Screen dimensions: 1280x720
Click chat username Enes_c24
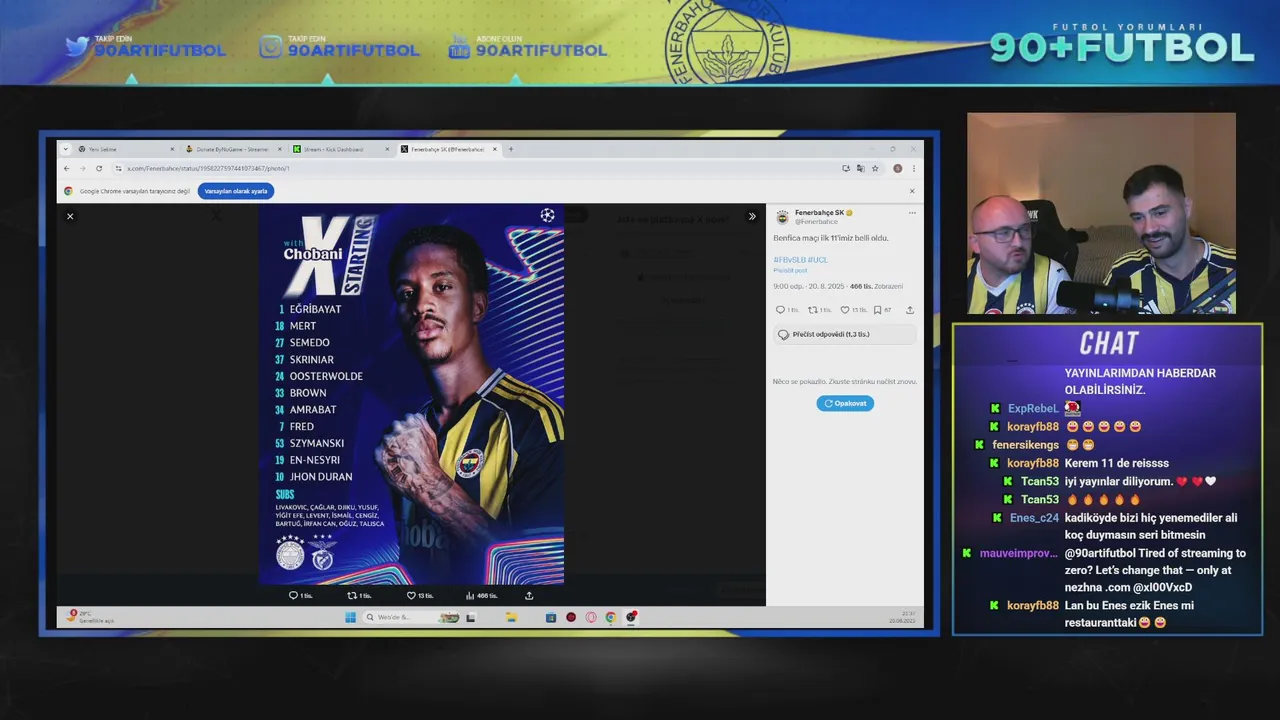[1034, 518]
